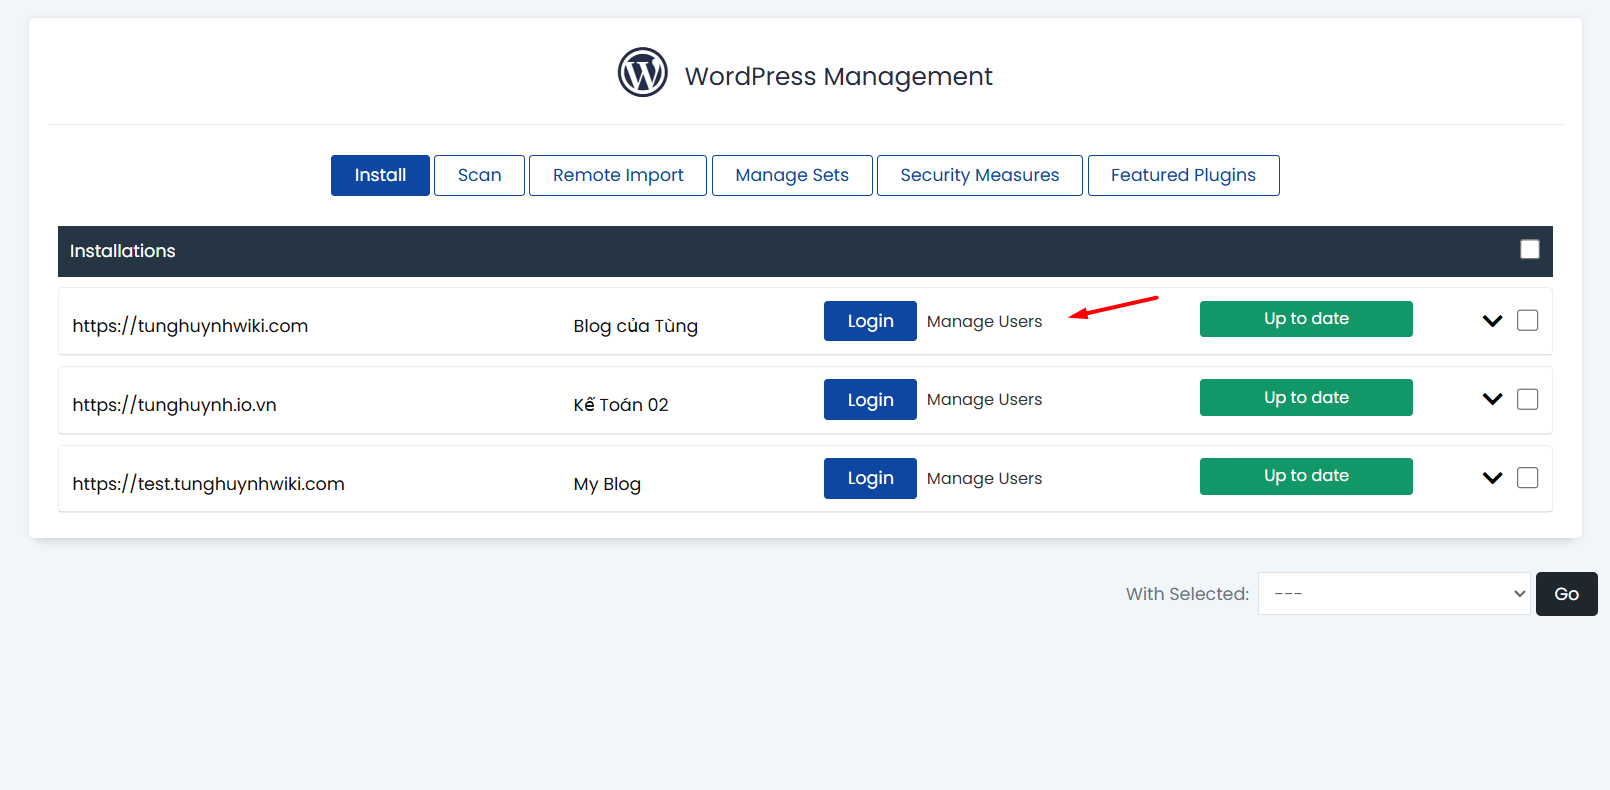Select the Featured Plugins tab

coord(1183,175)
